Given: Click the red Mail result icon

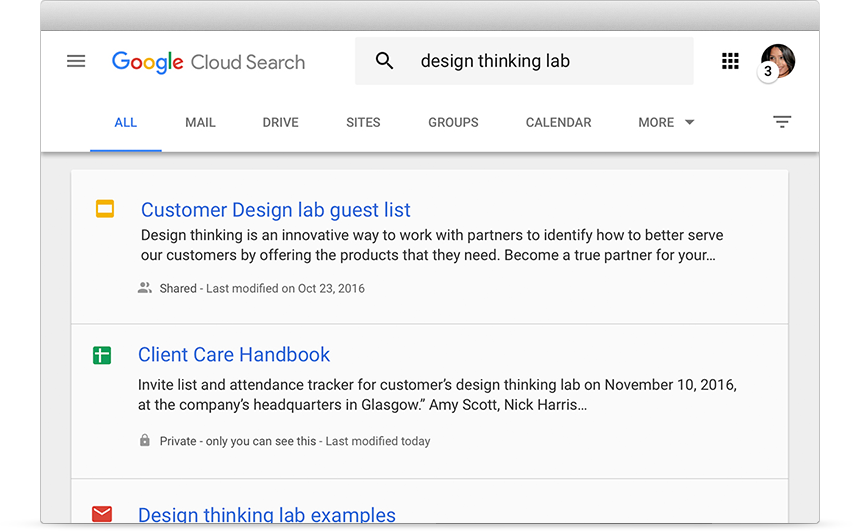Looking at the screenshot, I should tap(102, 514).
